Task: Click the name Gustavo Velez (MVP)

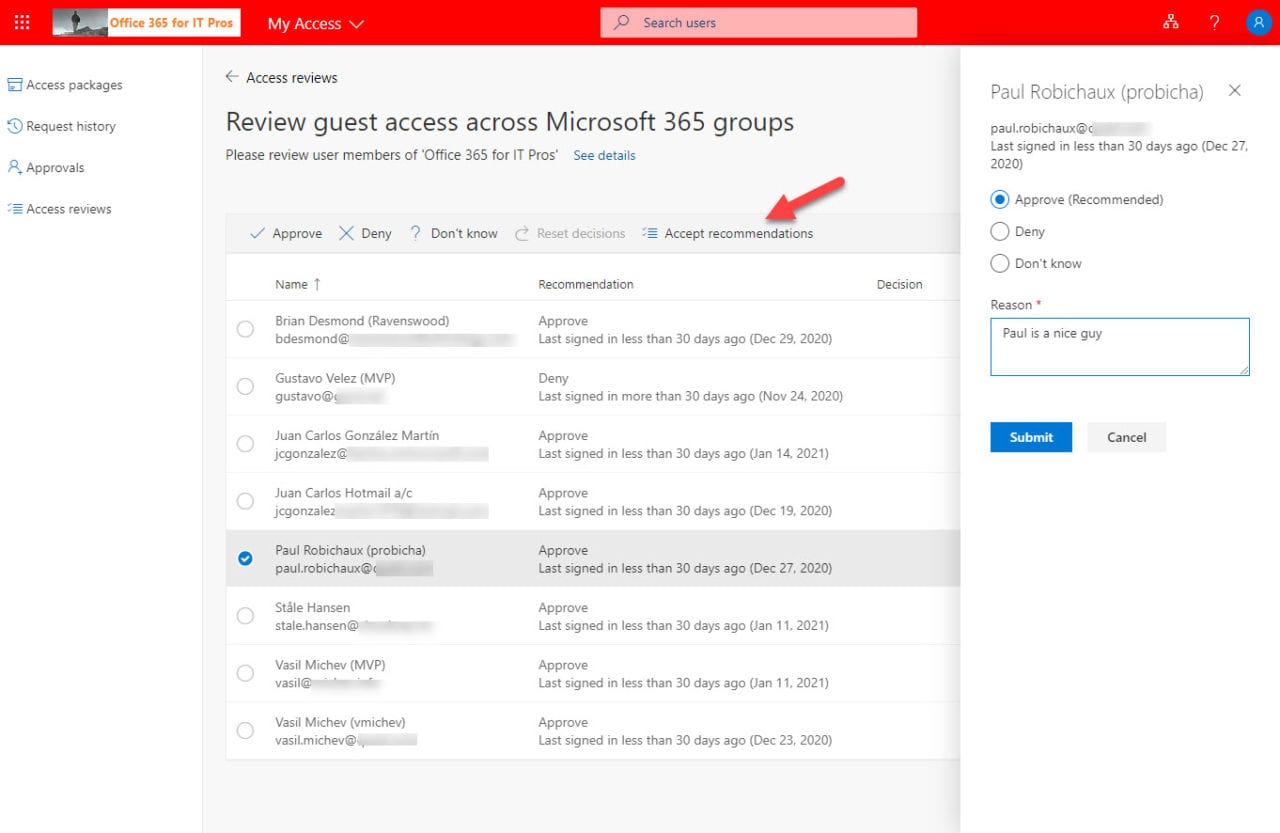Action: point(335,378)
